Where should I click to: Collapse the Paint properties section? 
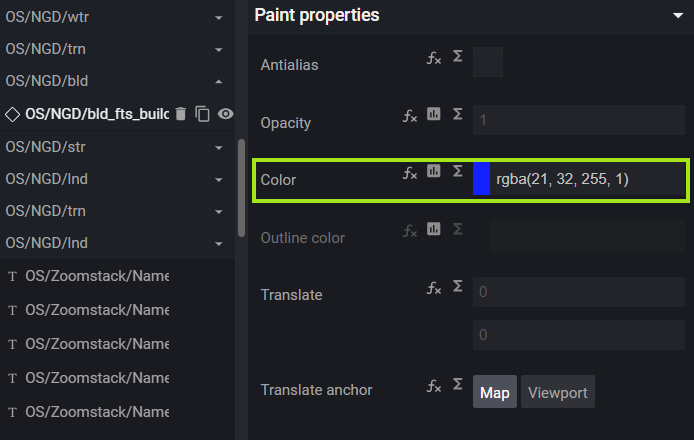676,15
